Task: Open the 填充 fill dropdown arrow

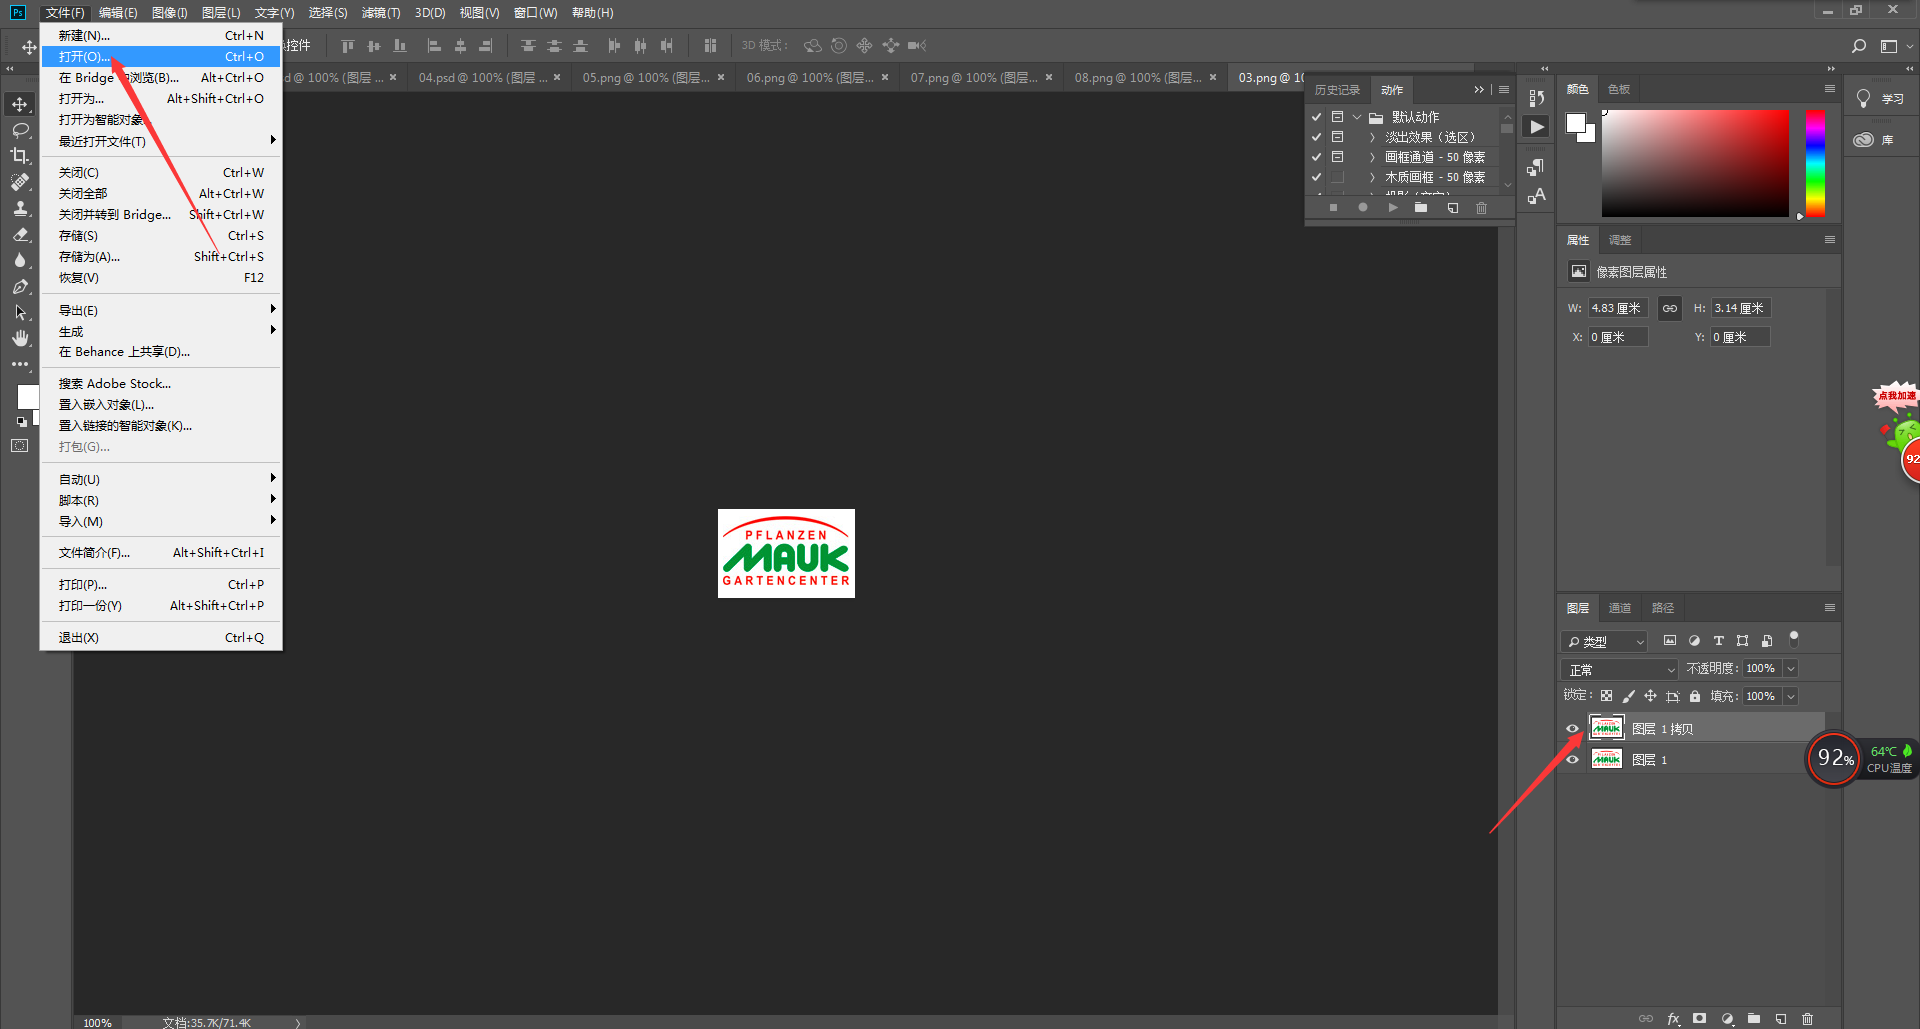Action: click(1791, 696)
